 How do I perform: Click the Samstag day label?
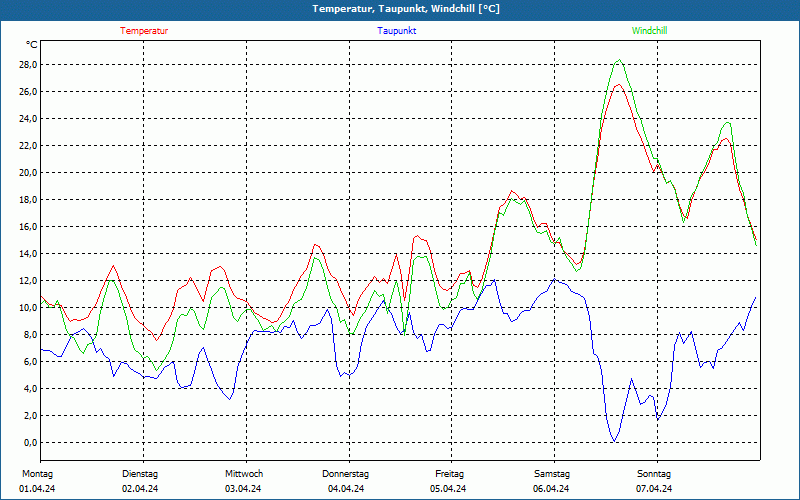pos(552,474)
